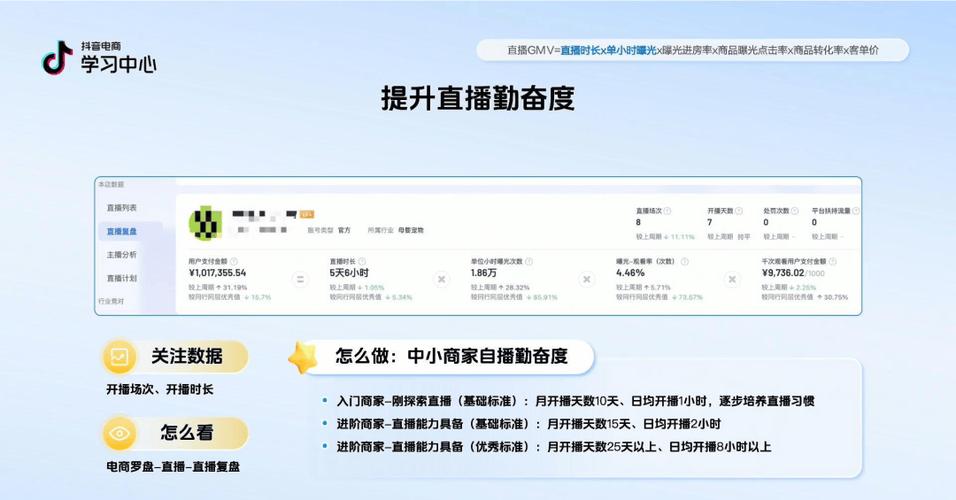The width and height of the screenshot is (956, 500).
Task: Click the 直播GMV formula banner
Action: point(692,50)
